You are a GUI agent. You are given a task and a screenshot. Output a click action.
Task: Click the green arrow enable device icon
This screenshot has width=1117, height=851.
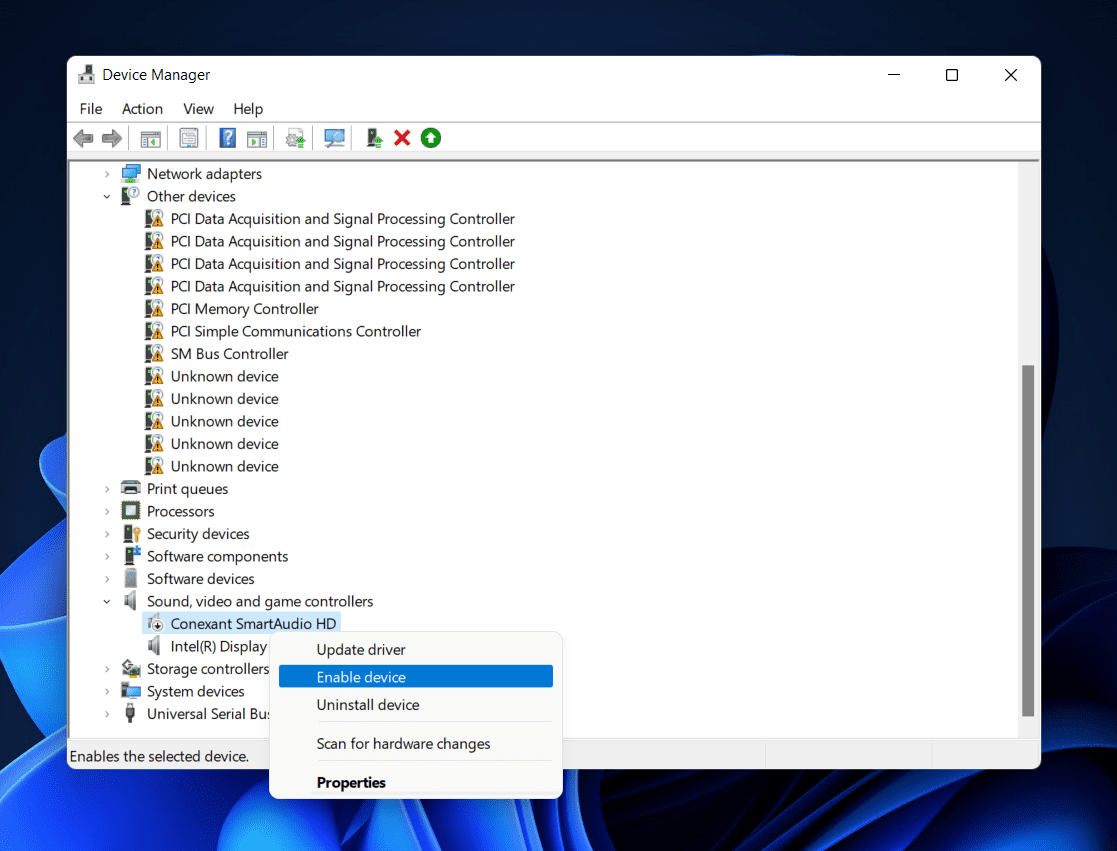coord(431,138)
